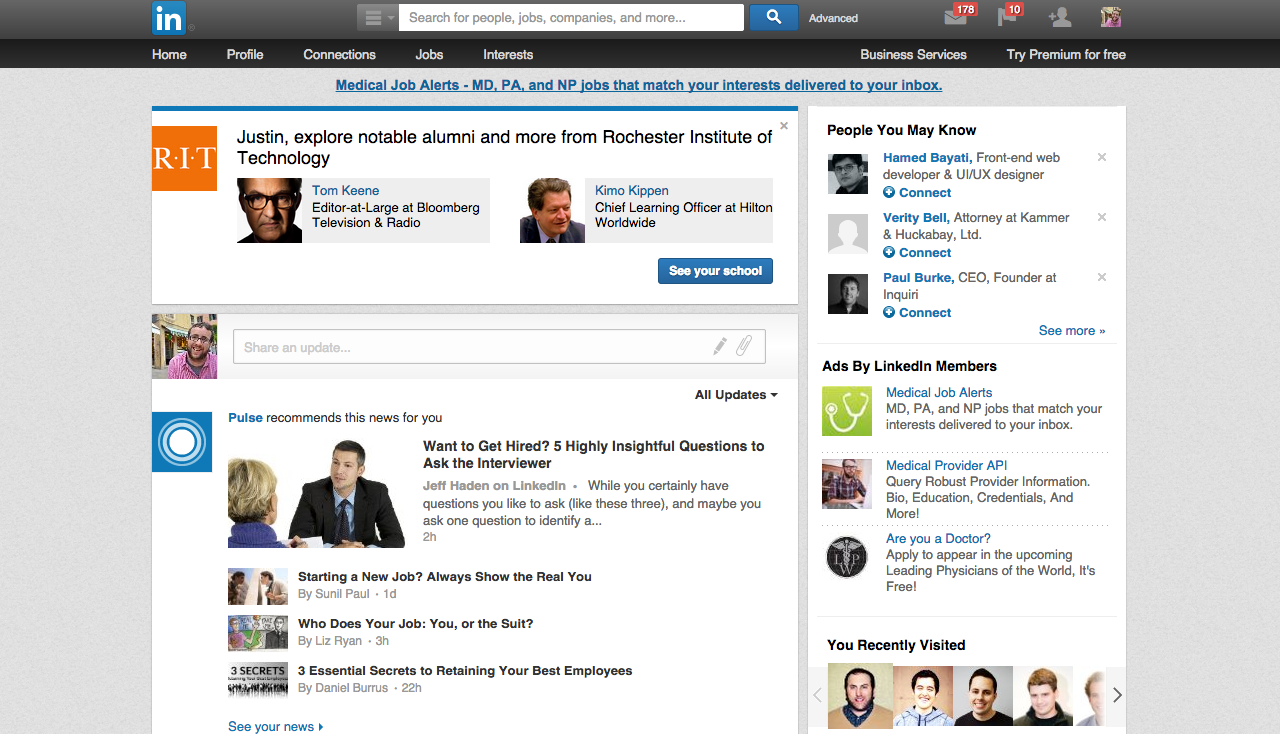The image size is (1280, 734).
Task: Open Verity Bell's profile name
Action: point(915,217)
